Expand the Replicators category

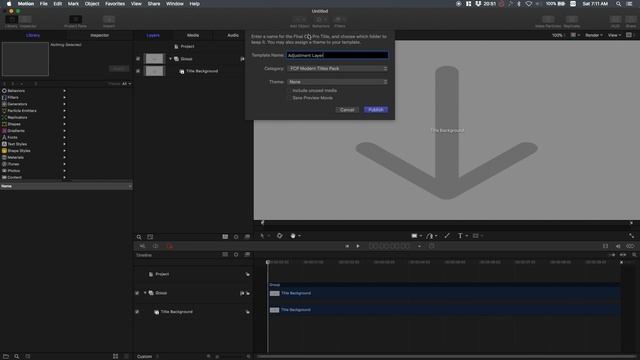[x=64, y=118]
